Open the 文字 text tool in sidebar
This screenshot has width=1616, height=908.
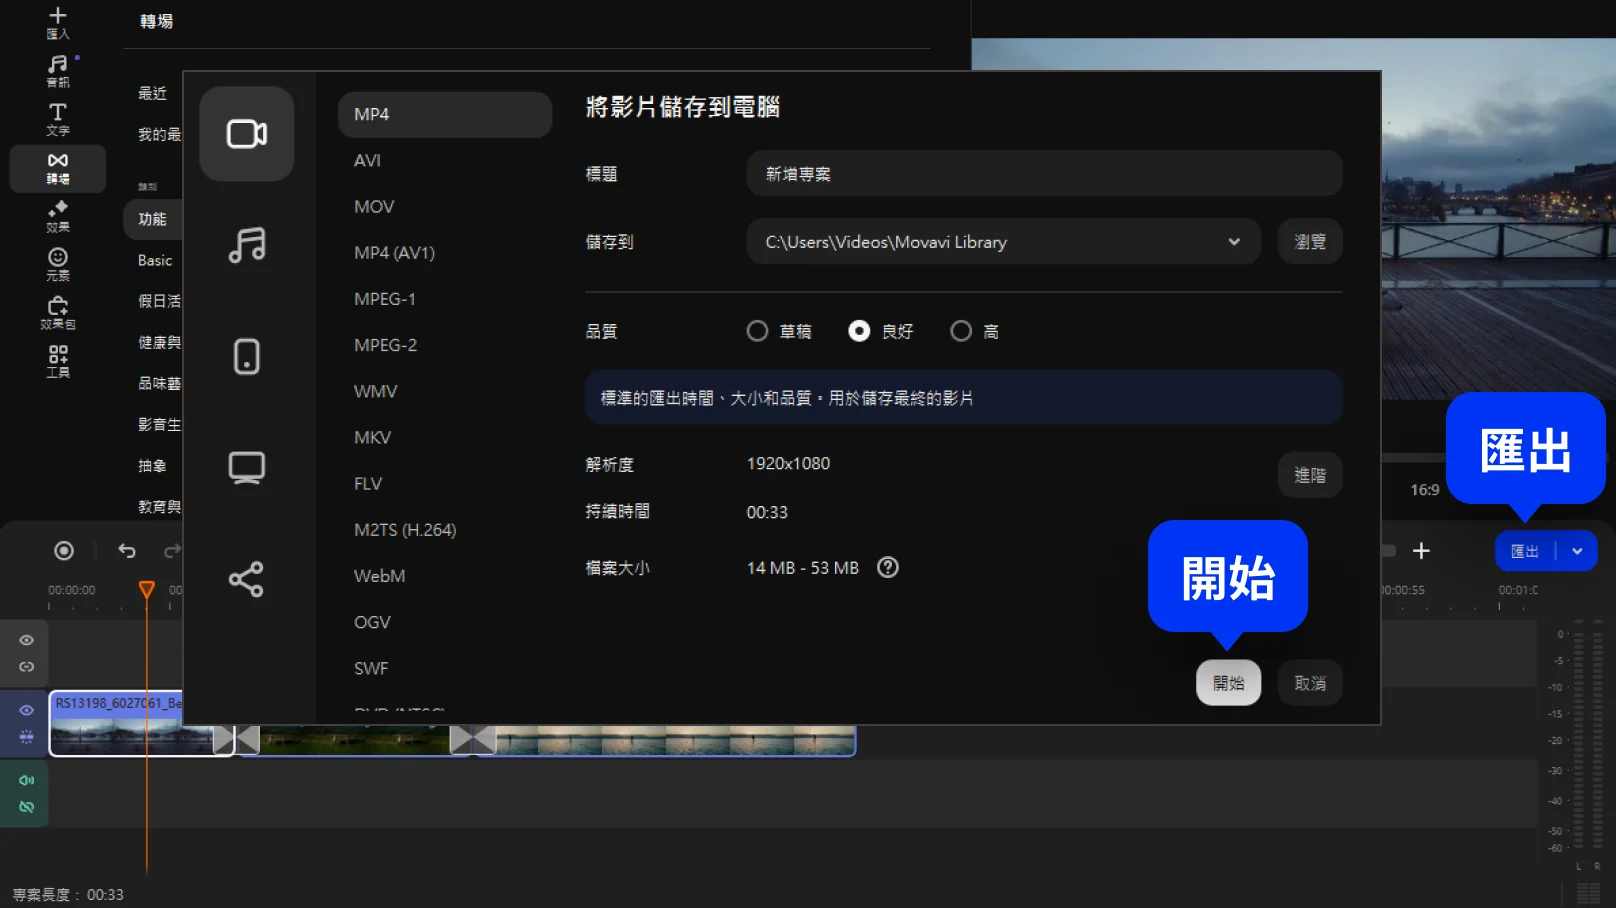tap(58, 119)
